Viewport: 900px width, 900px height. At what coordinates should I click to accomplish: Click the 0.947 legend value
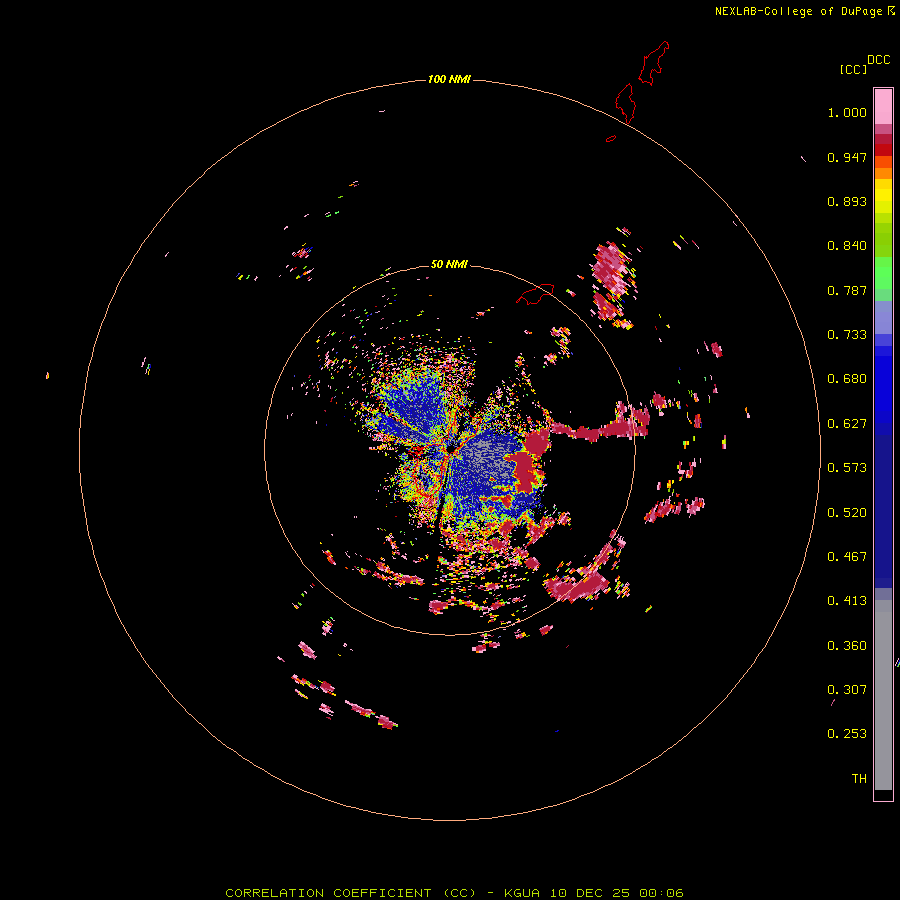(847, 157)
